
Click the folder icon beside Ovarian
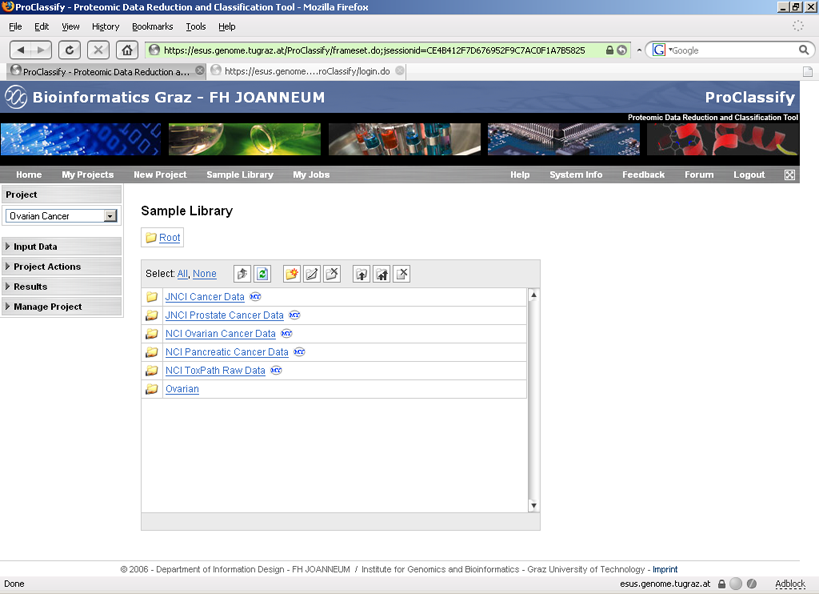(152, 389)
